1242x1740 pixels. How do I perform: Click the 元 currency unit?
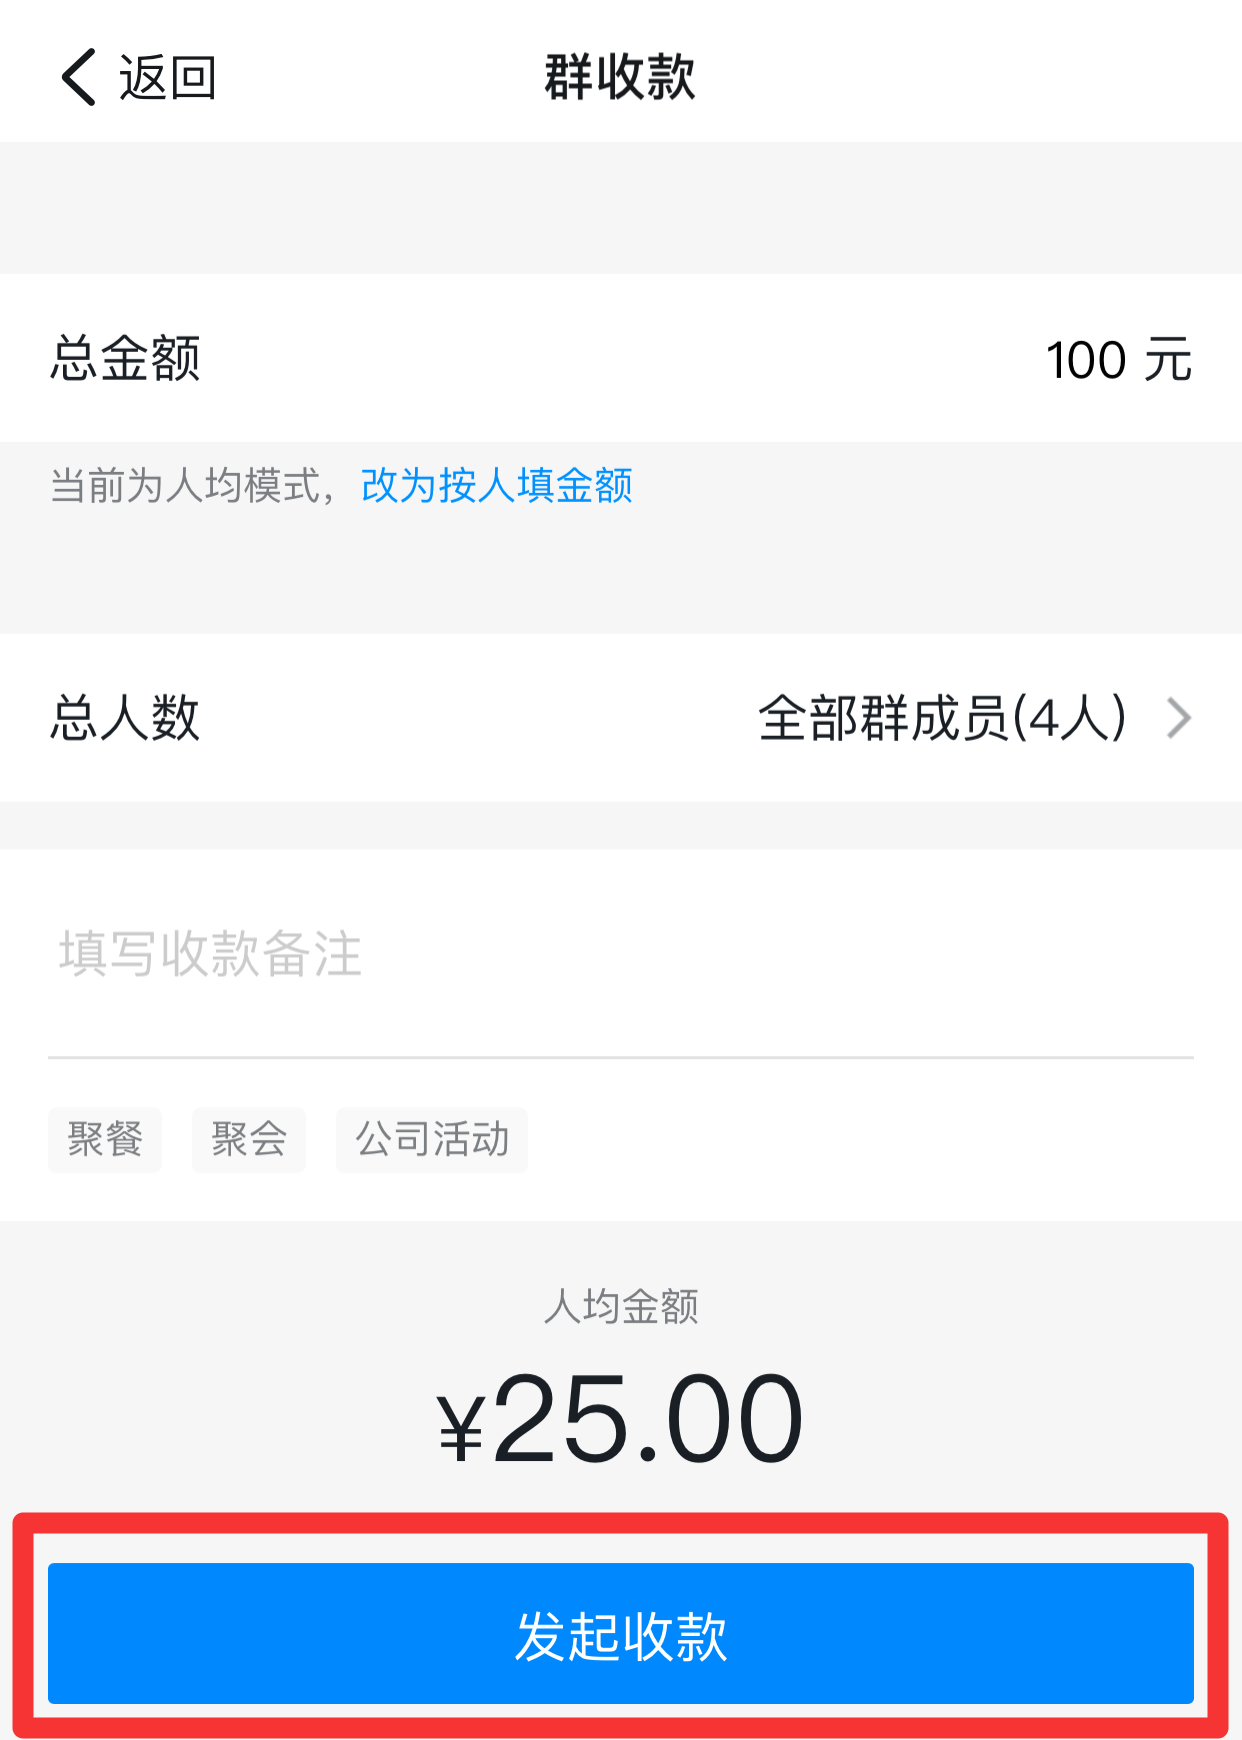point(1168,359)
